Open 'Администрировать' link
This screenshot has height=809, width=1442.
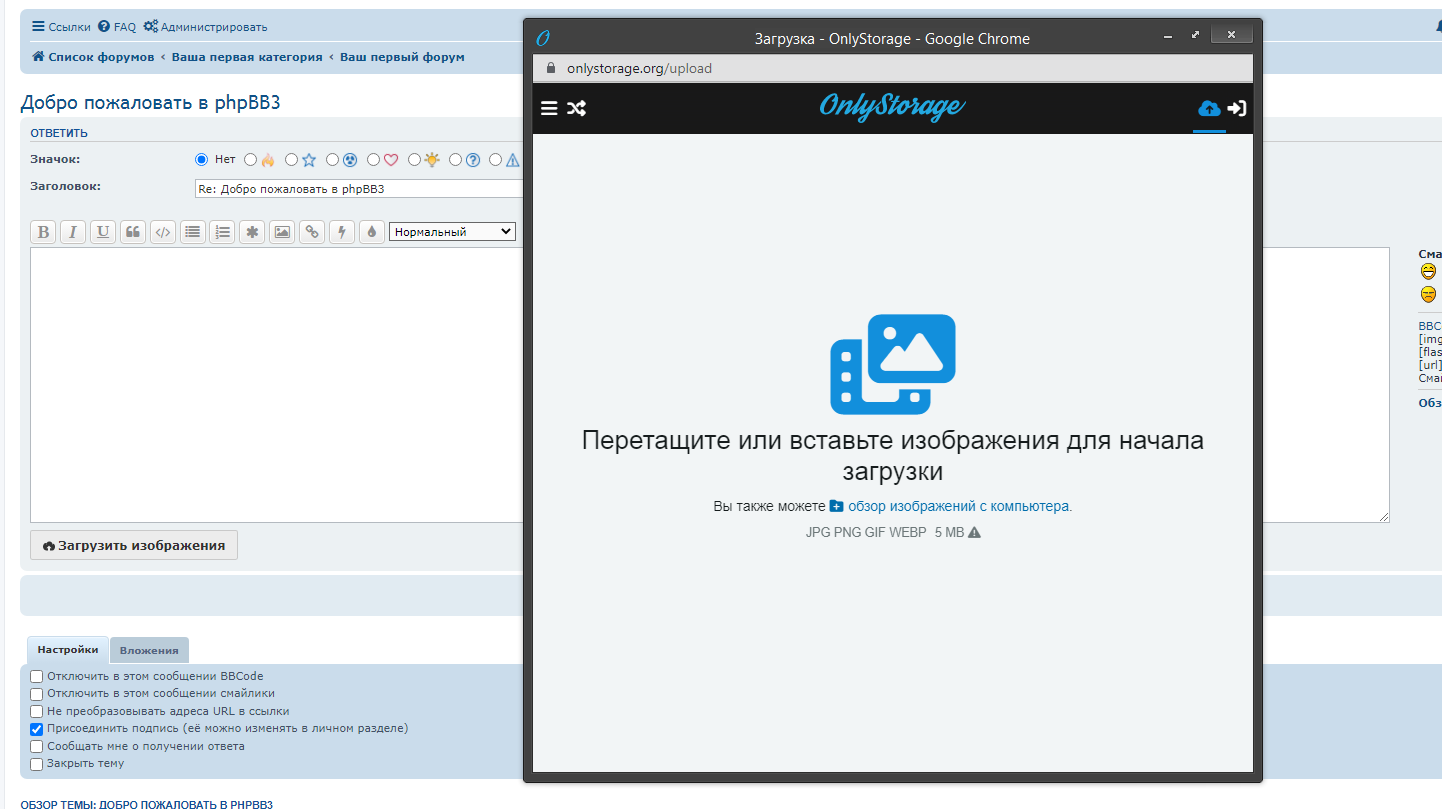[x=205, y=27]
